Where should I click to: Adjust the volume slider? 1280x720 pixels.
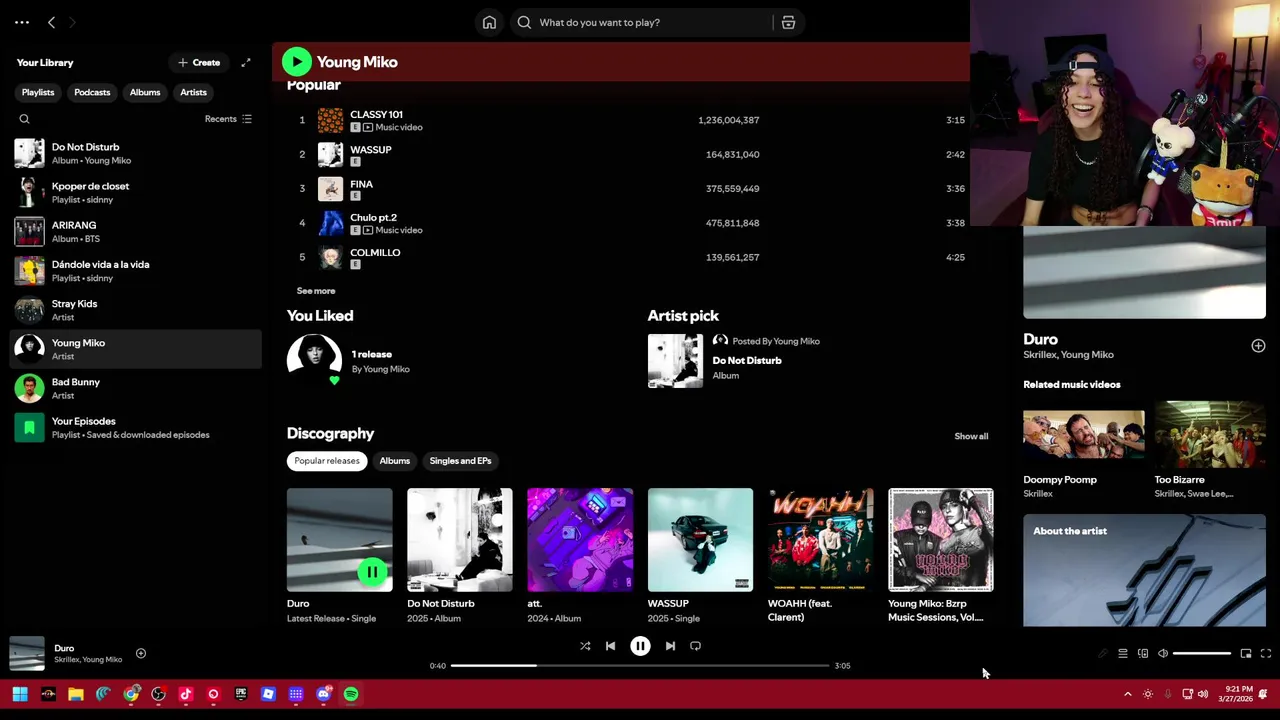coord(1202,654)
